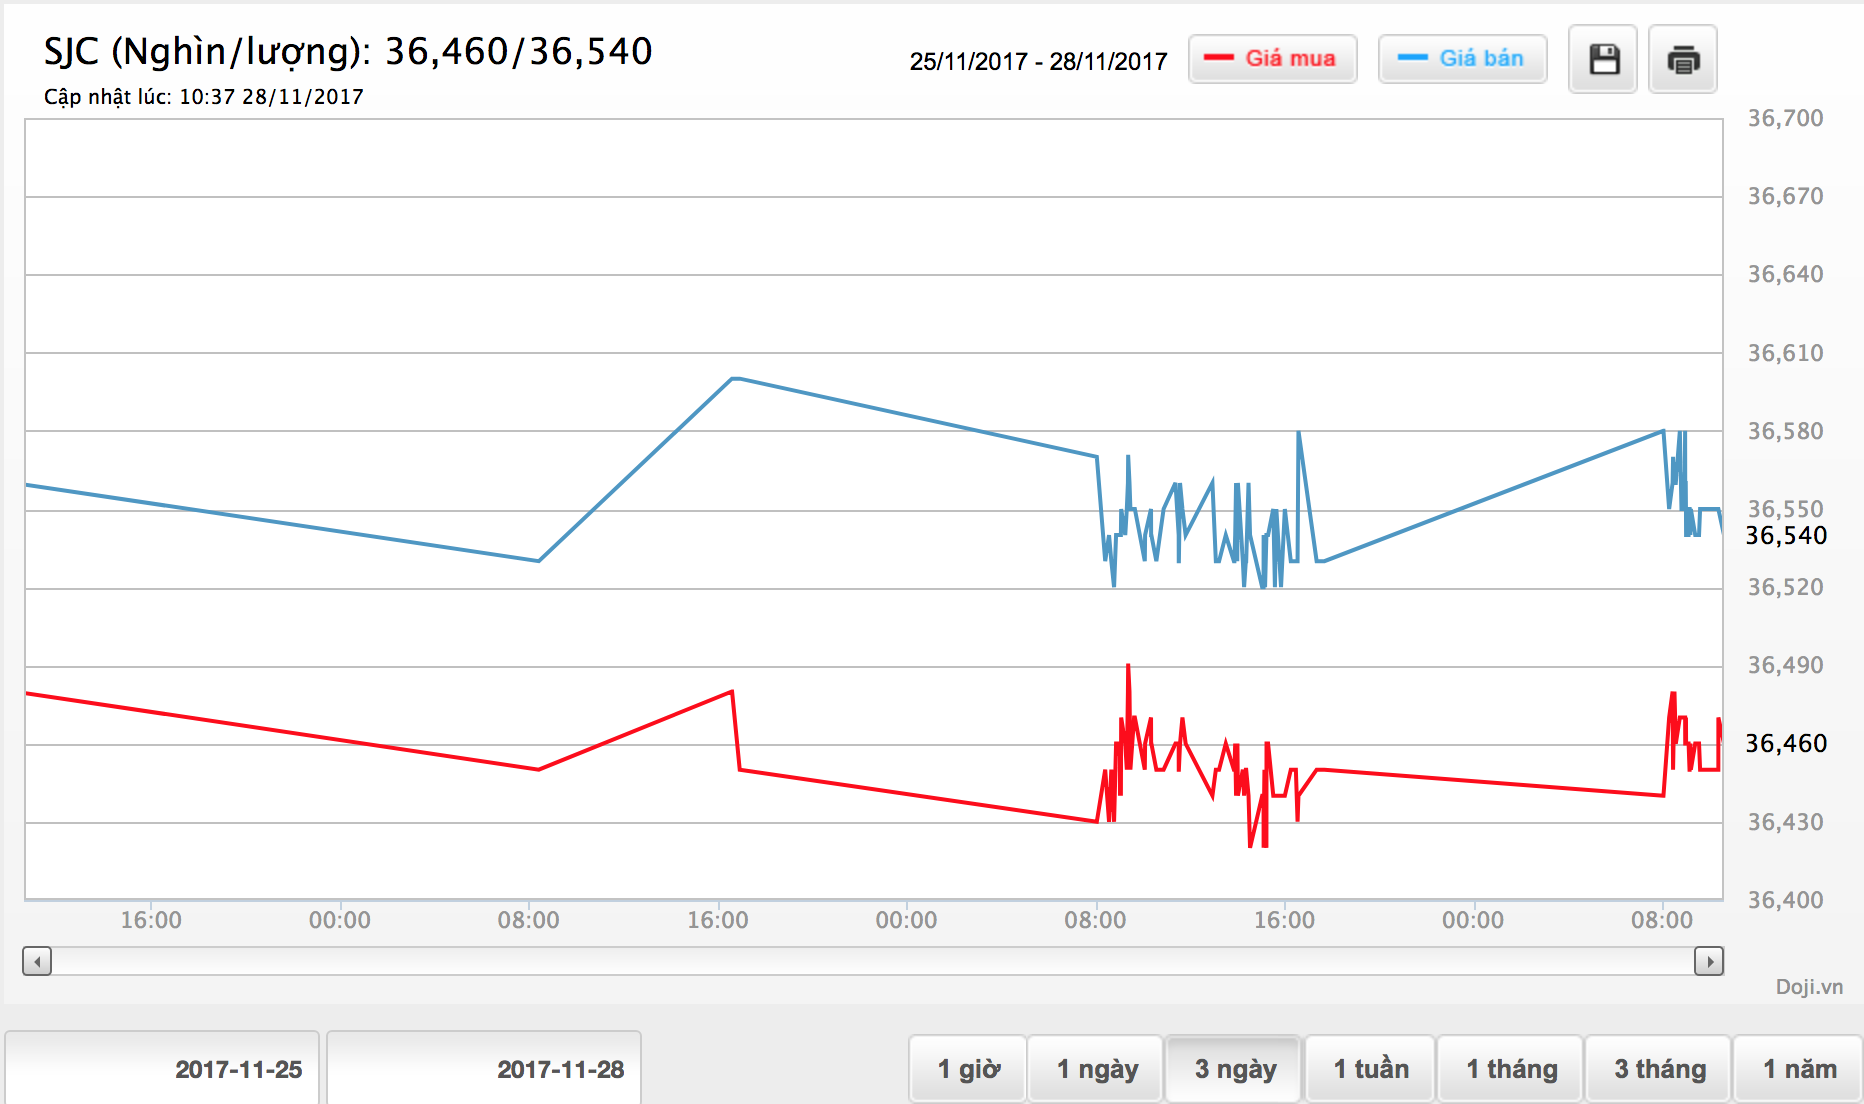Image resolution: width=1864 pixels, height=1104 pixels.
Task: Select the 1 giờ range
Action: pos(968,1069)
